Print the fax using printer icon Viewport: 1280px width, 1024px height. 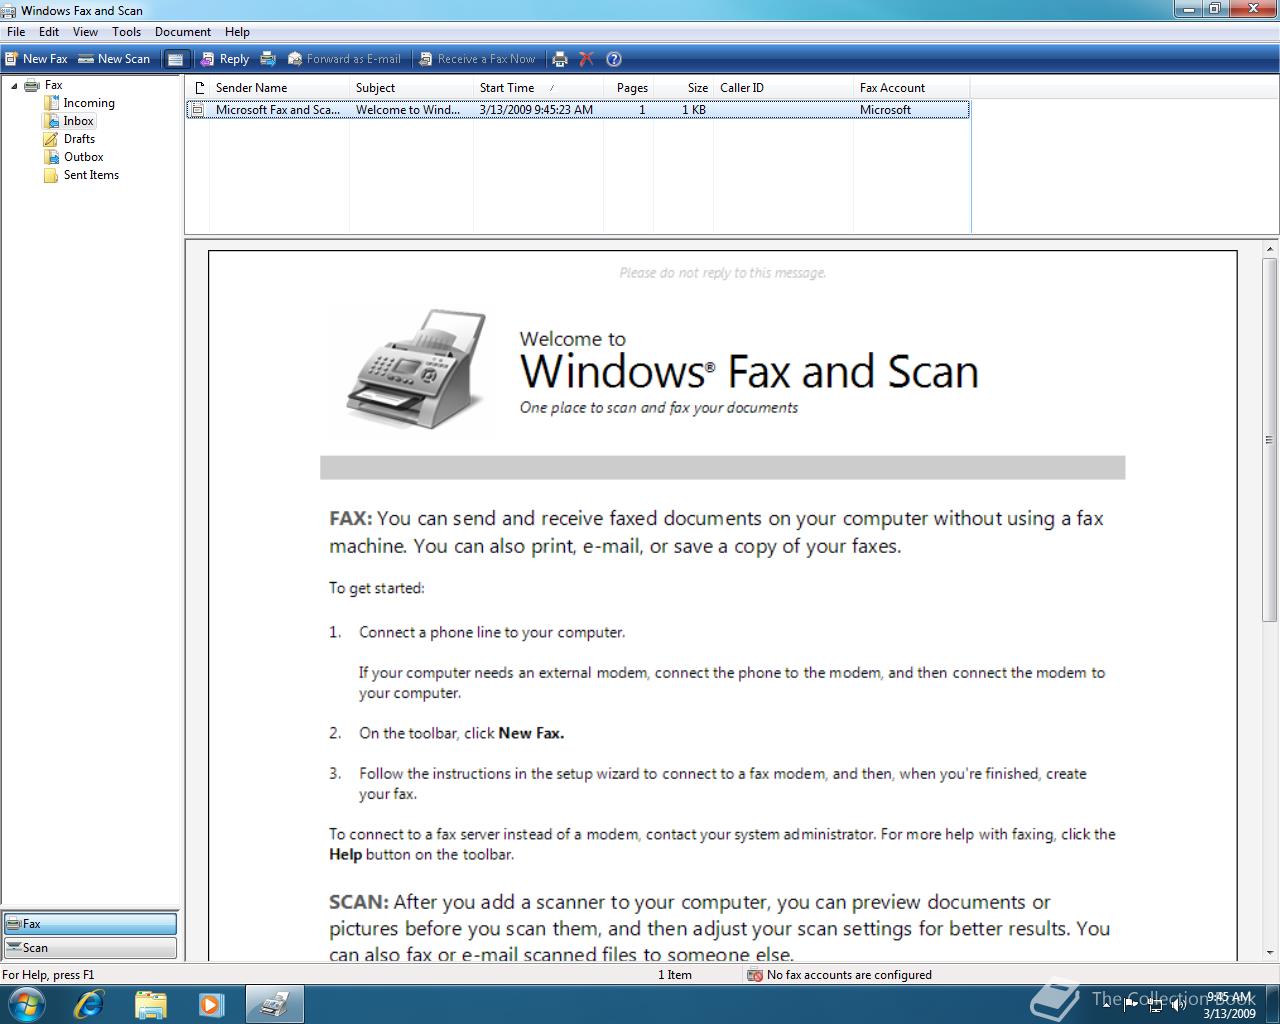(x=560, y=59)
